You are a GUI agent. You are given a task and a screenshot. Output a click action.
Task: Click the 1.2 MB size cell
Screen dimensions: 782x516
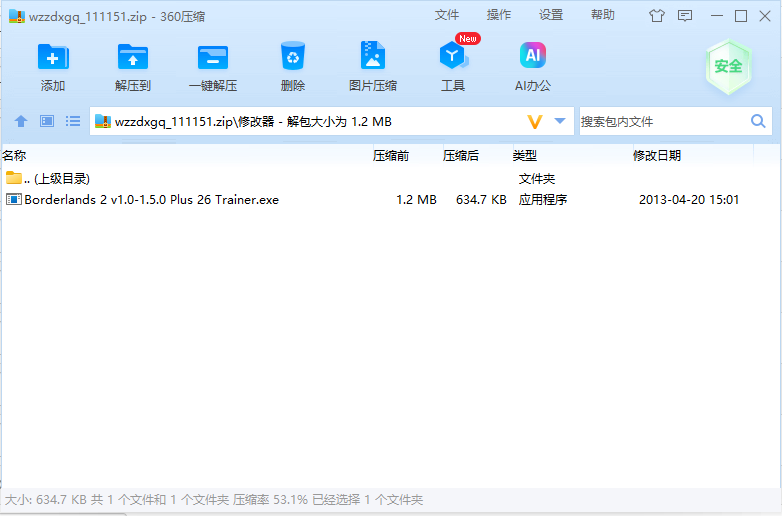tap(416, 199)
